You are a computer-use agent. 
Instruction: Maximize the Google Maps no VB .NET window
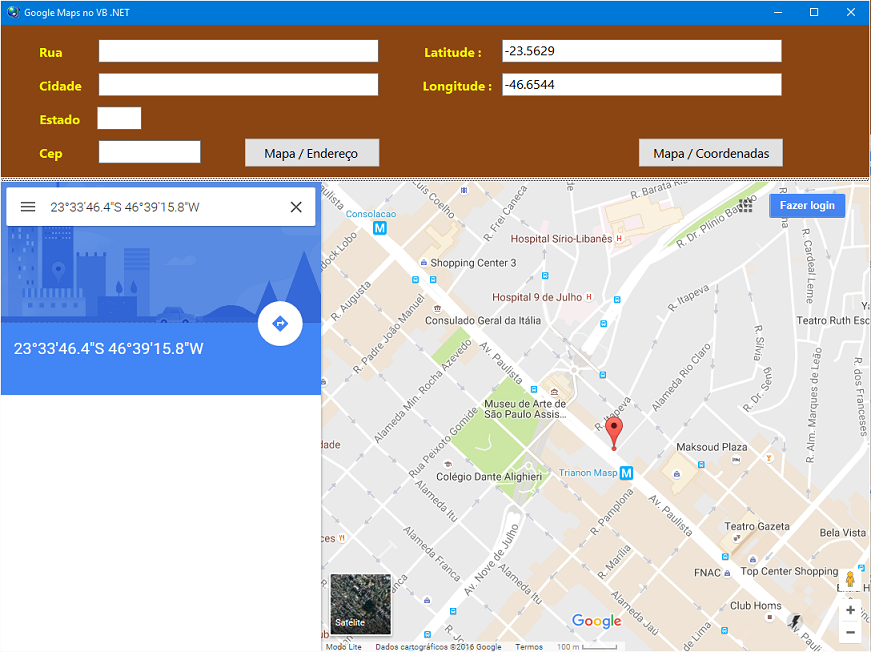click(x=814, y=12)
